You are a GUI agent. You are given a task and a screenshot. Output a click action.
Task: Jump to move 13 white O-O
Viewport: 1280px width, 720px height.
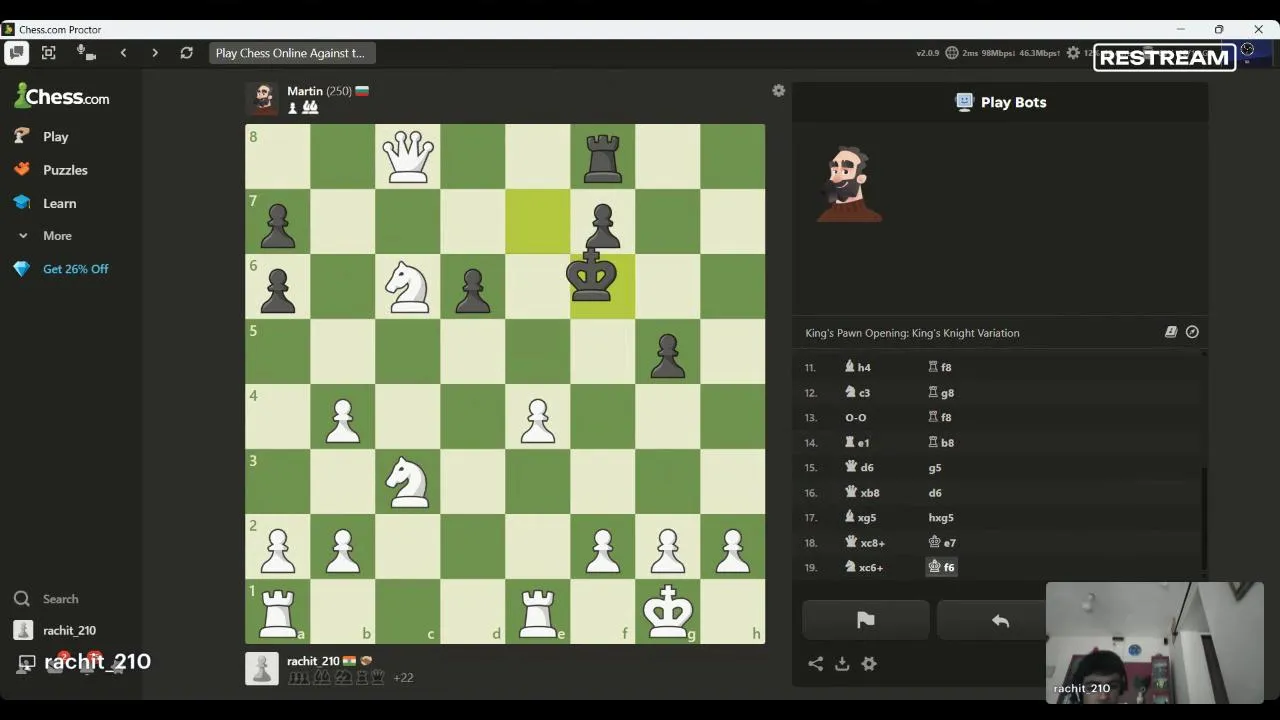856,417
